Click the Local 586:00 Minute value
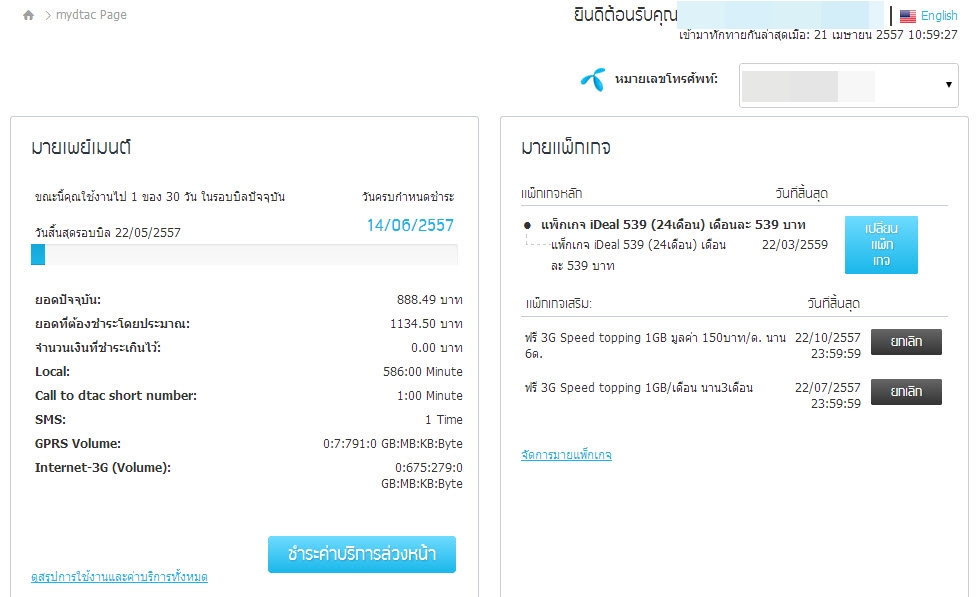The height and width of the screenshot is (597, 978). (423, 372)
